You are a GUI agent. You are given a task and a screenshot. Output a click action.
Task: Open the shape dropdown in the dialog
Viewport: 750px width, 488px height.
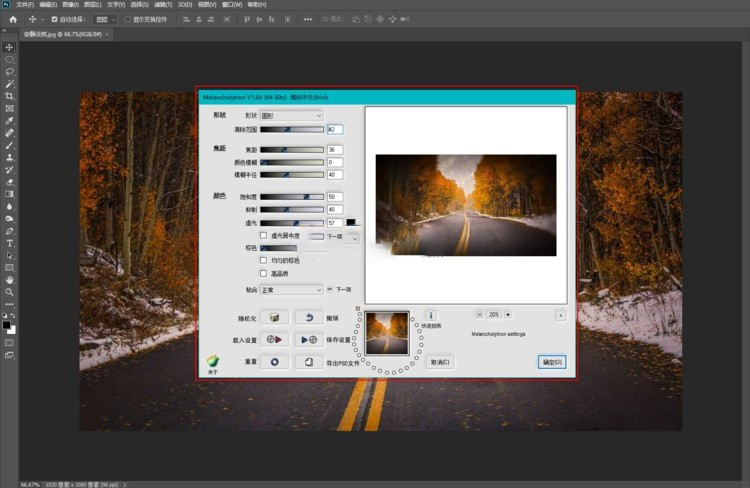pyautogui.click(x=291, y=116)
